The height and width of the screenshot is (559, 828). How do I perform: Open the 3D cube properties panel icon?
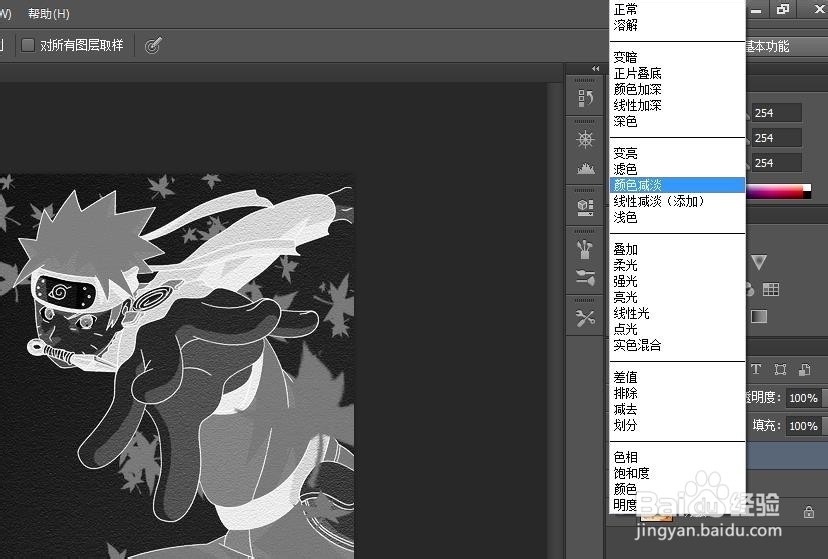coord(585,207)
